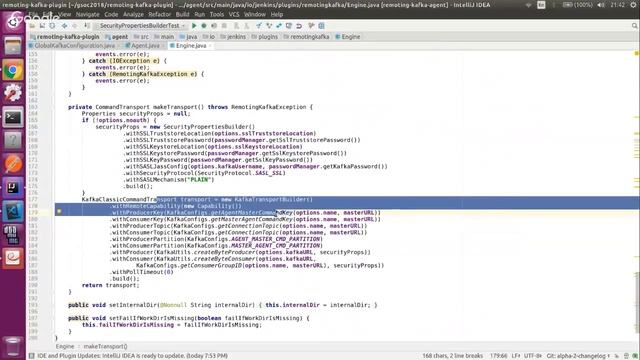Screen dimensions: 640x360
Task: Change UTF-8 file encoding in status bar
Action: point(533,356)
